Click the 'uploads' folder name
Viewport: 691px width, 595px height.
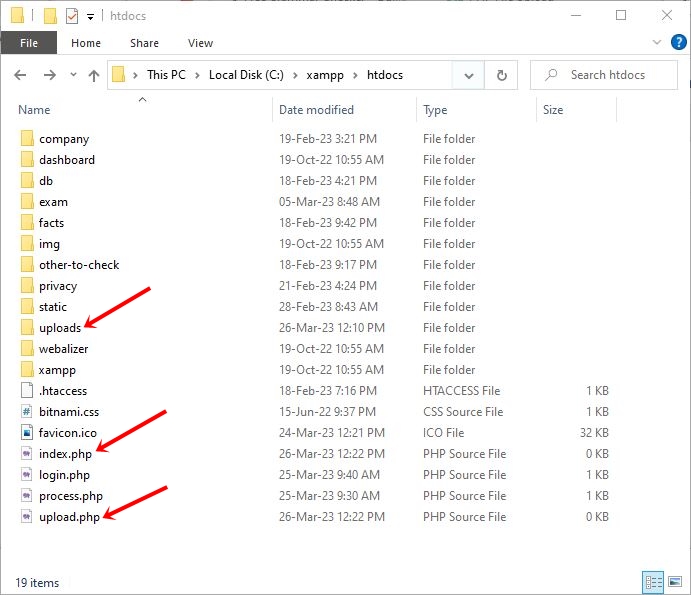[x=60, y=328]
